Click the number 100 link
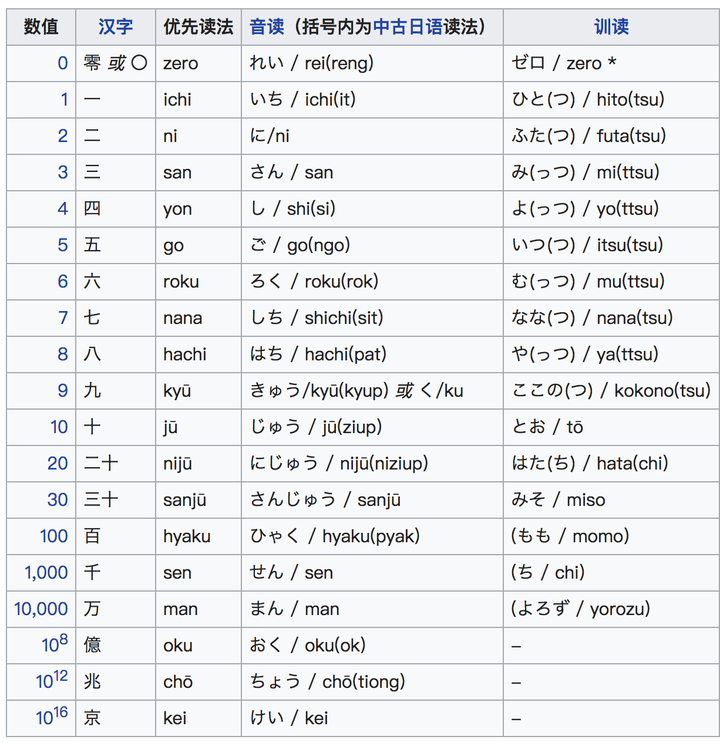The image size is (720, 743). (x=54, y=536)
